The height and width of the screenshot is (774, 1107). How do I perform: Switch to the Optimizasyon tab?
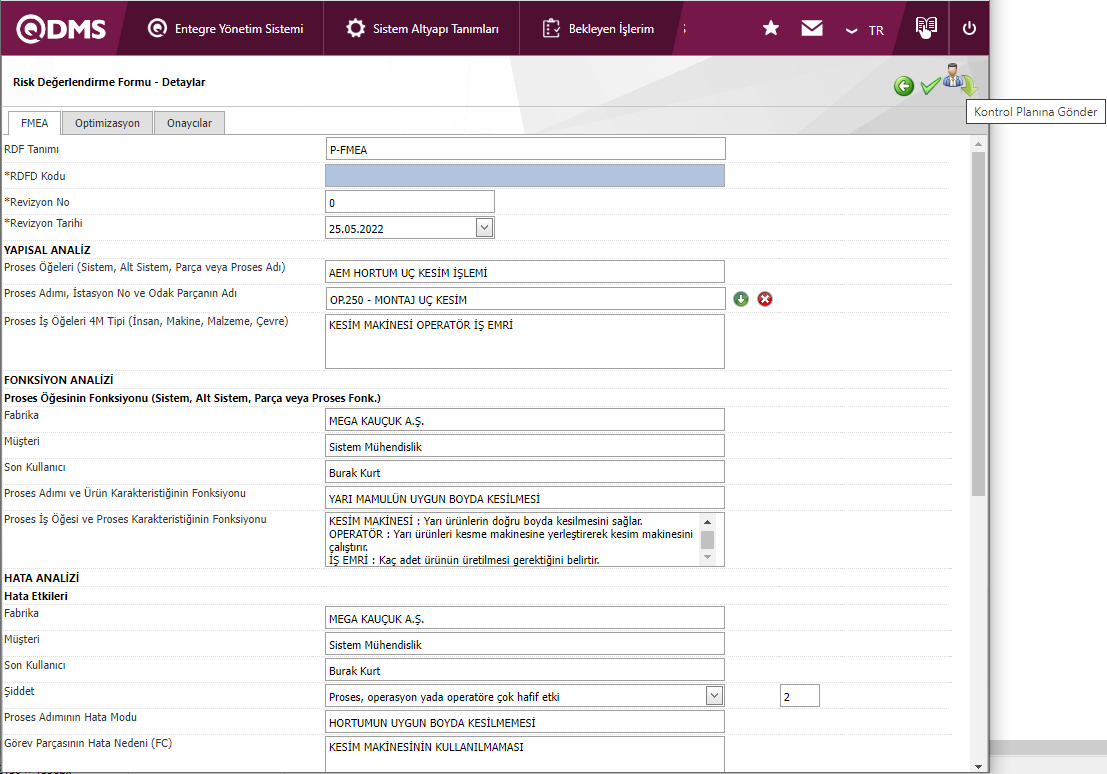click(107, 123)
